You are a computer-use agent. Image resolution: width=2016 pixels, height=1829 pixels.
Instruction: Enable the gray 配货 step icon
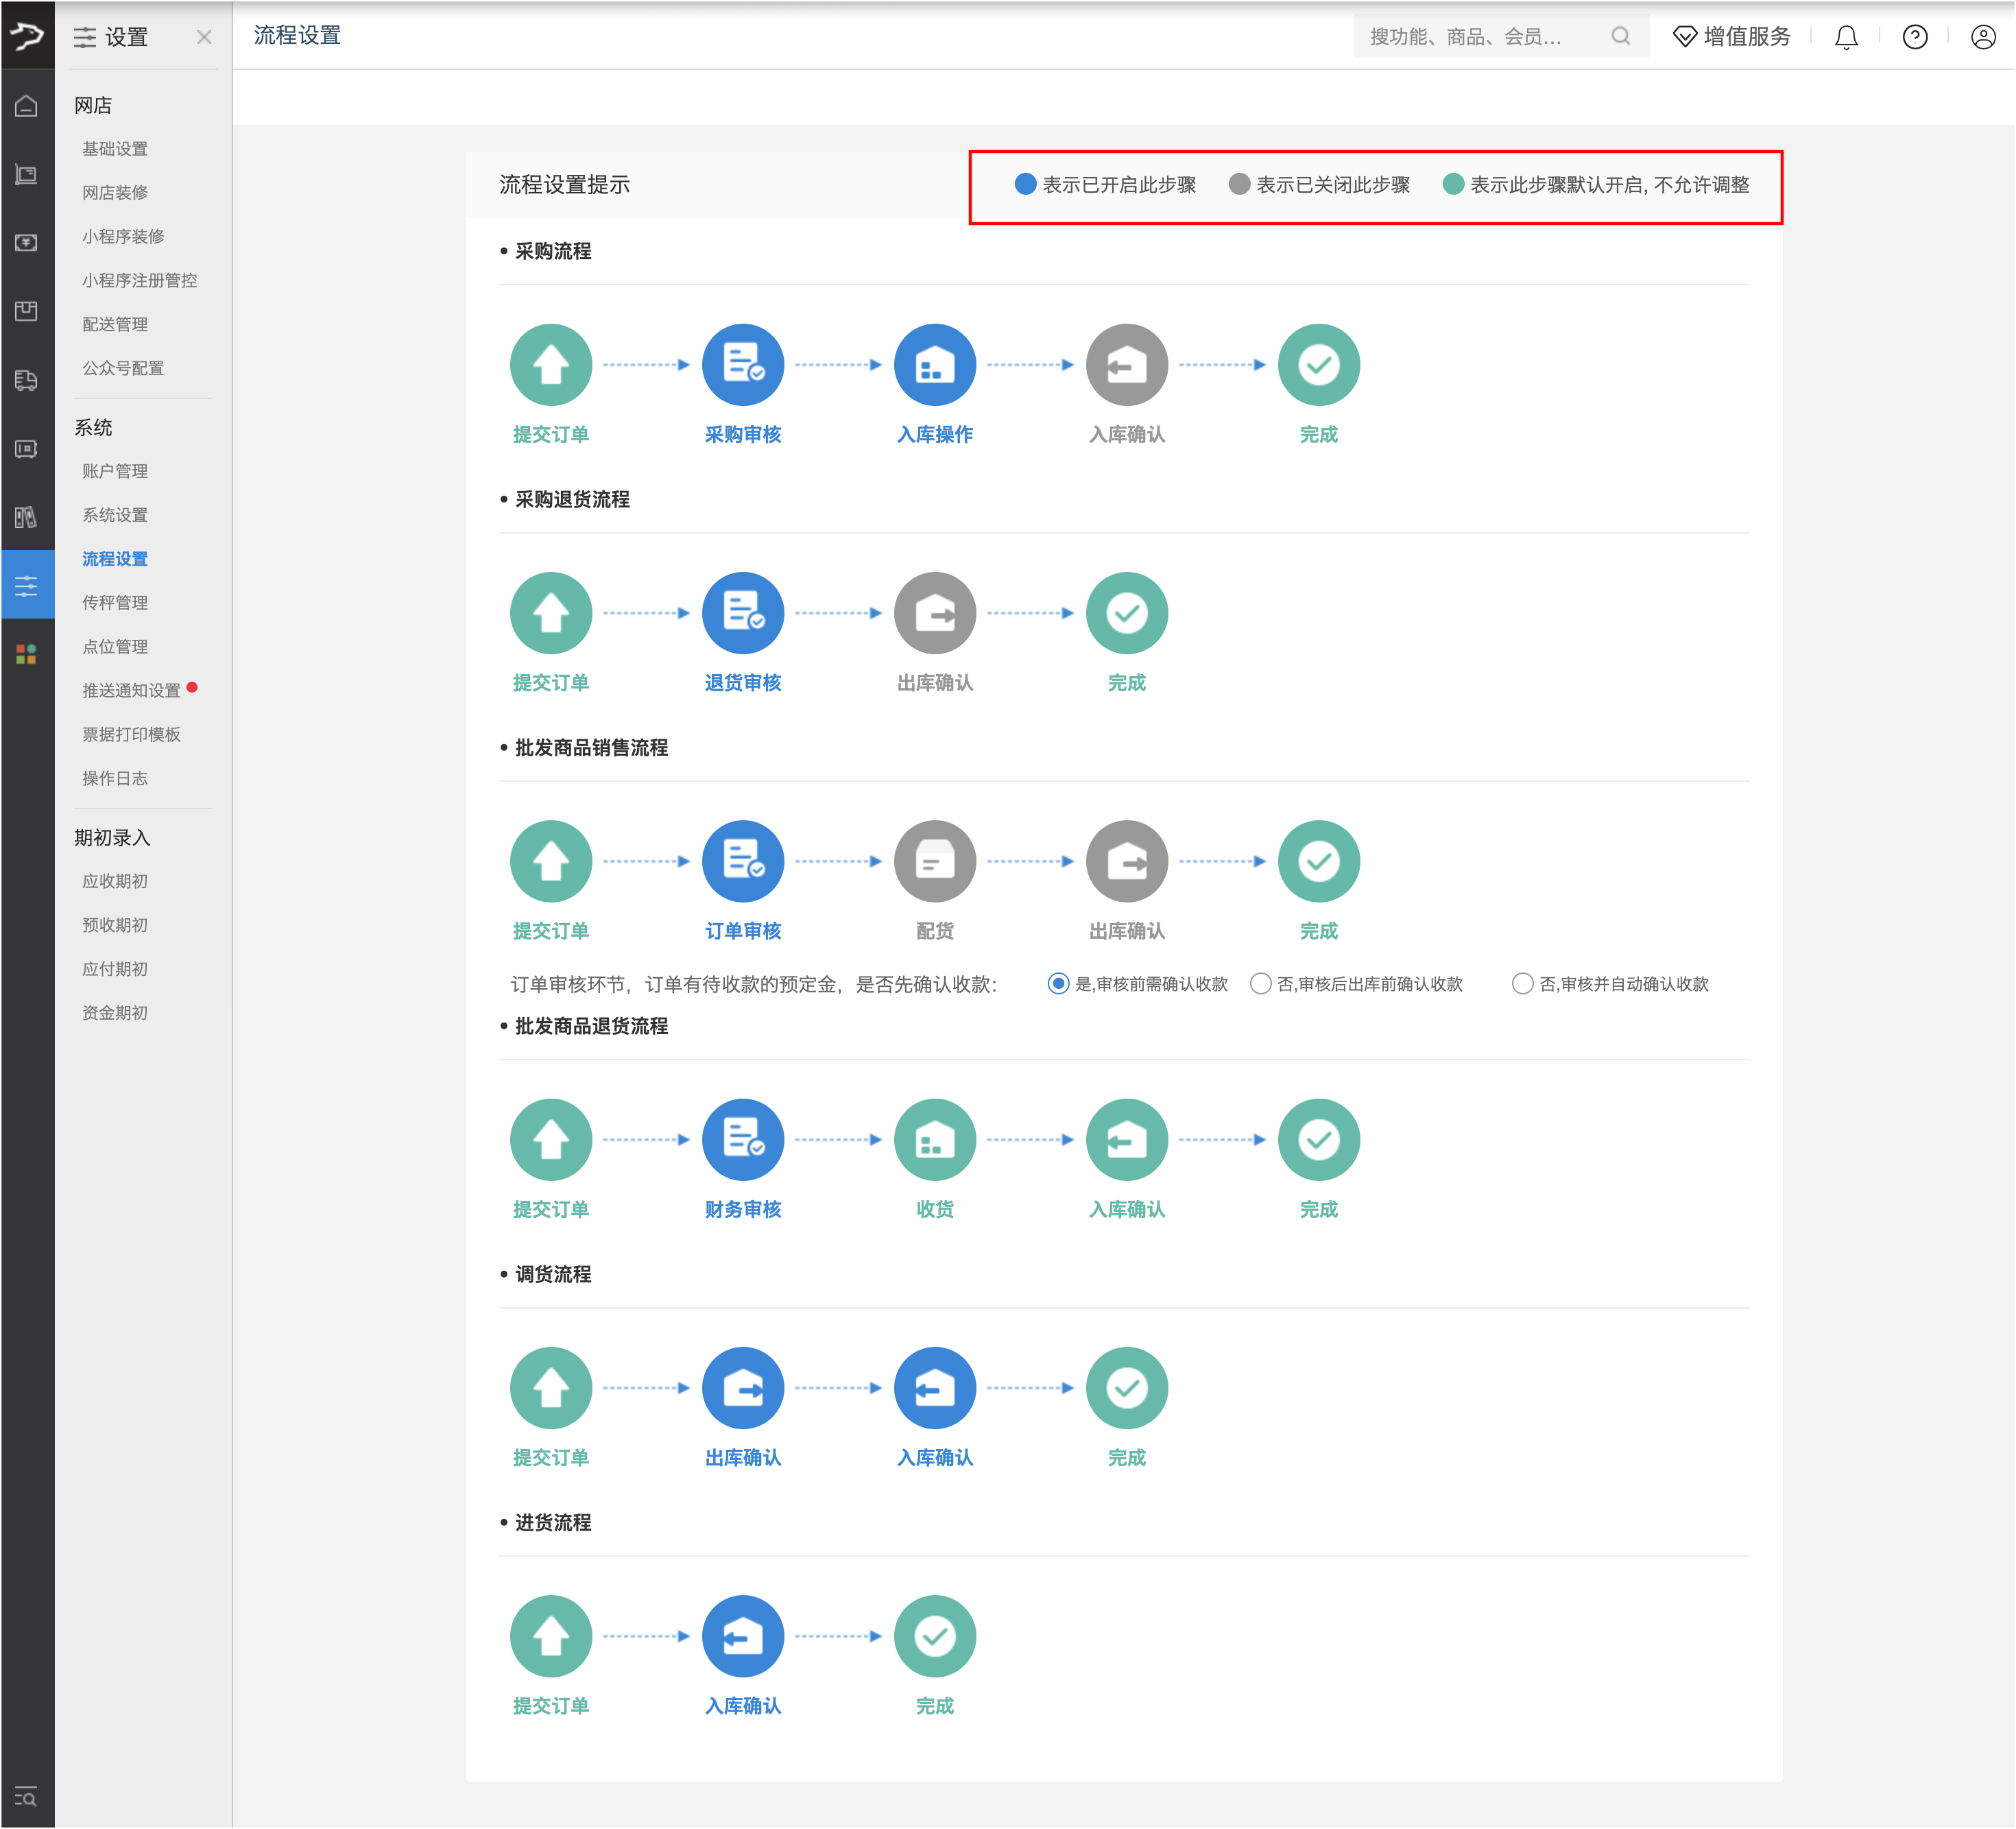(x=934, y=861)
